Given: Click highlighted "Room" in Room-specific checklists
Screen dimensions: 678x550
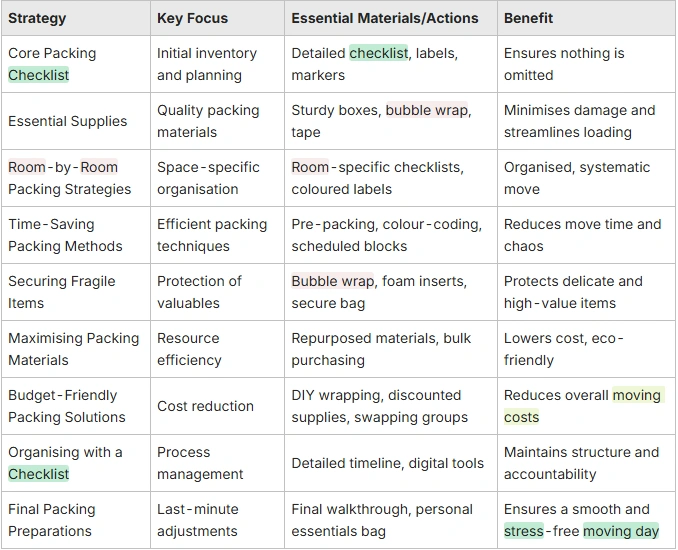Looking at the screenshot, I should [310, 167].
